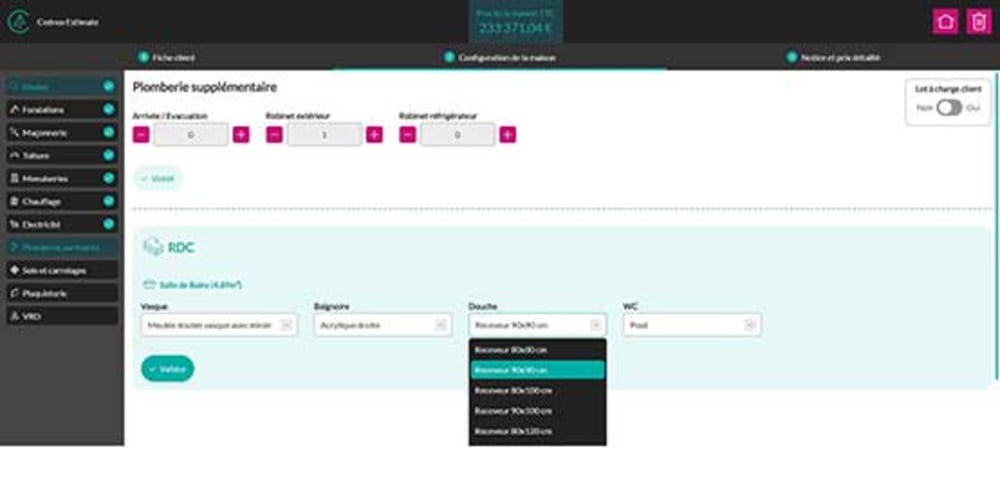Click the Robinet extérieur number field
This screenshot has height=493, width=1000.
point(324,135)
